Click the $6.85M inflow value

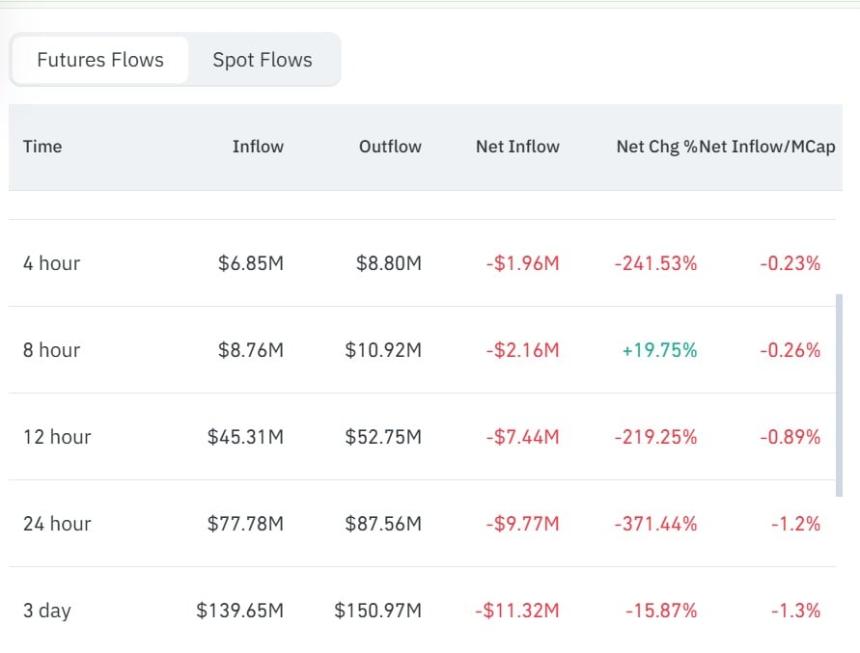251,263
